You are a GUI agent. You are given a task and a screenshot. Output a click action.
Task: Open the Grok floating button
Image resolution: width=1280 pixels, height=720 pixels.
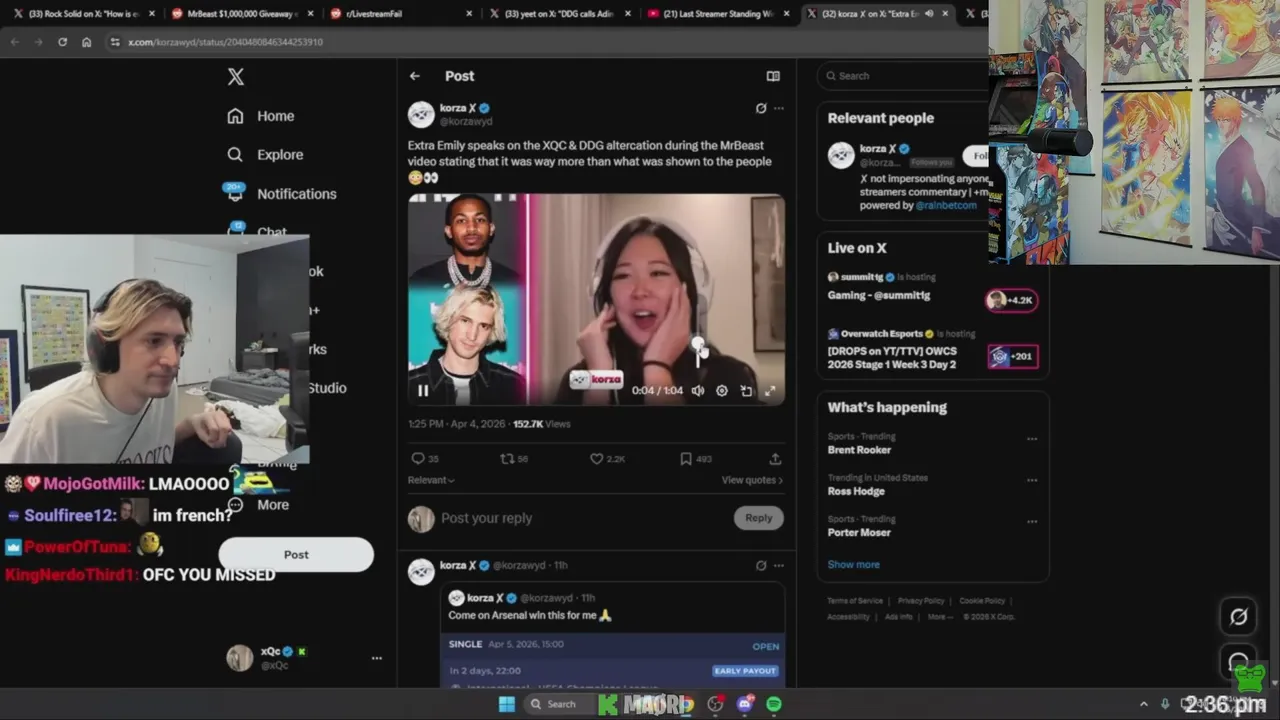[x=1238, y=617]
